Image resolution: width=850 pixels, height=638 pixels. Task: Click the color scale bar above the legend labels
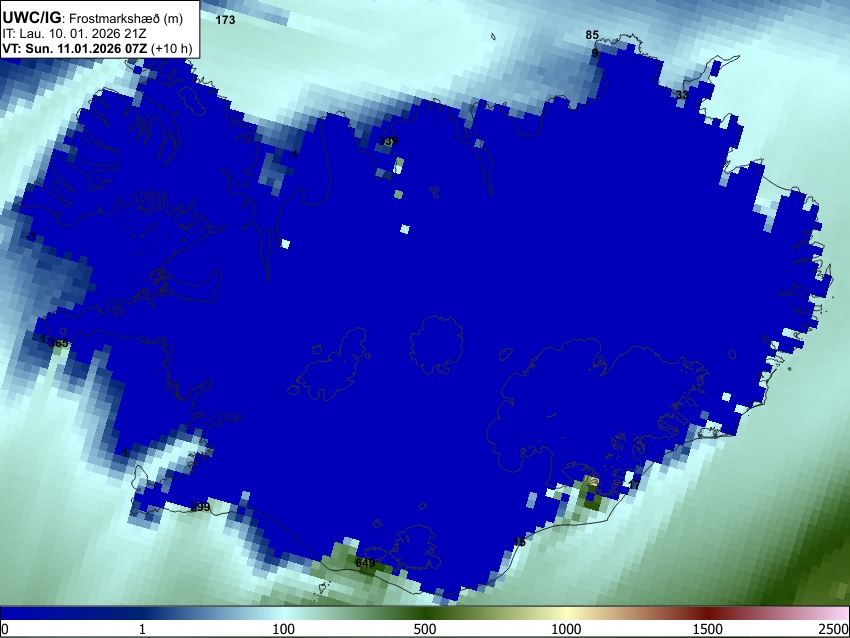pyautogui.click(x=425, y=613)
